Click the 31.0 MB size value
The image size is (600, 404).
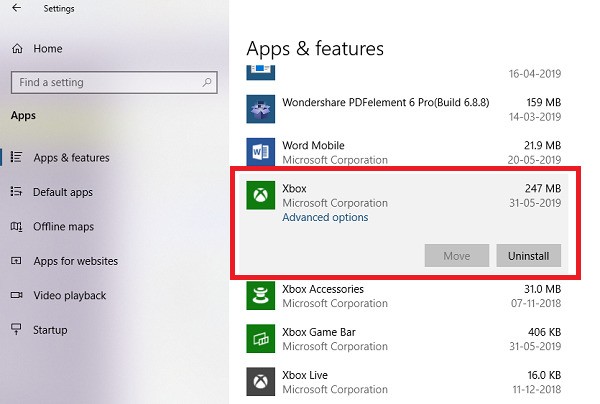click(542, 289)
